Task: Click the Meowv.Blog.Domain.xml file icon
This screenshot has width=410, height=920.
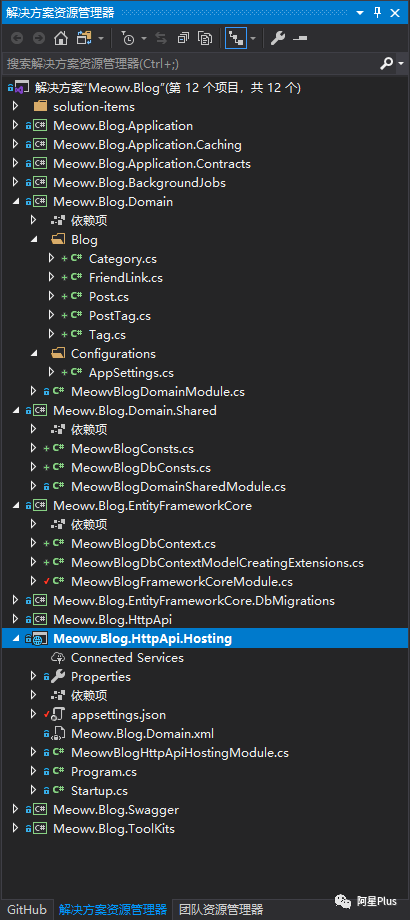Action: (58, 733)
